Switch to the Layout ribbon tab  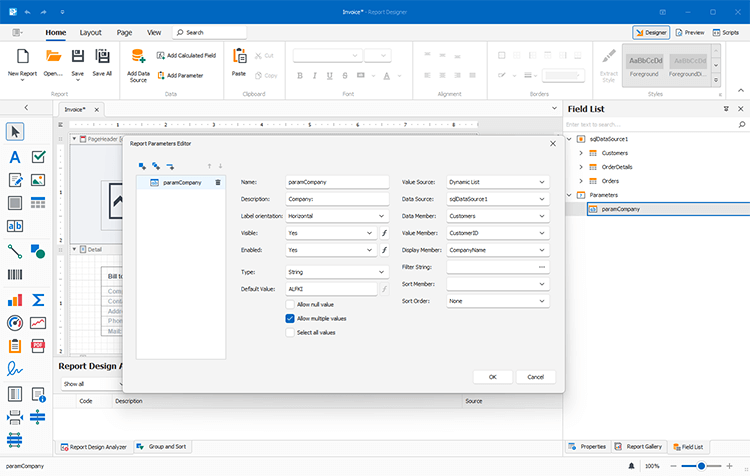90,32
